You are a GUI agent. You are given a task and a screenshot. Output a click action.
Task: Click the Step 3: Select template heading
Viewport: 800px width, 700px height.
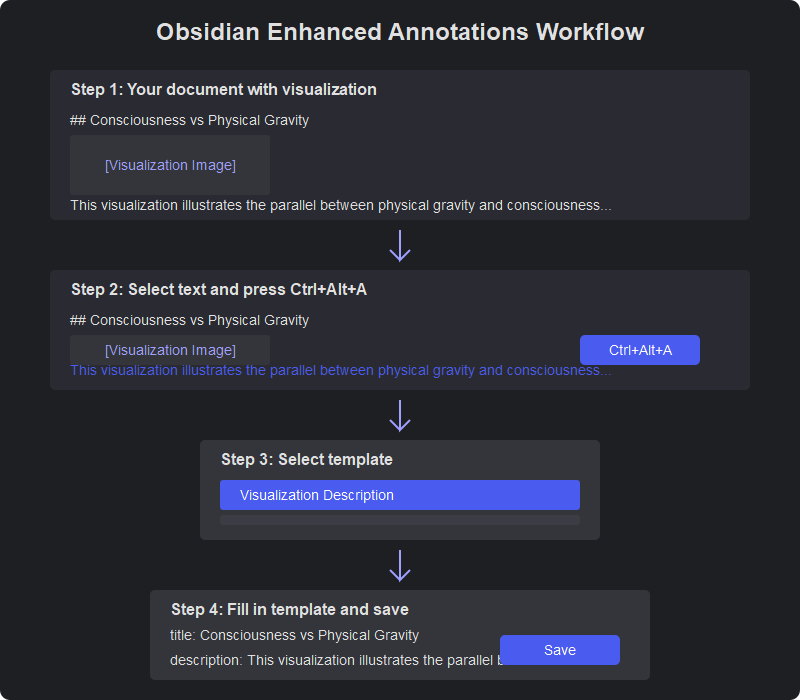pos(307,460)
